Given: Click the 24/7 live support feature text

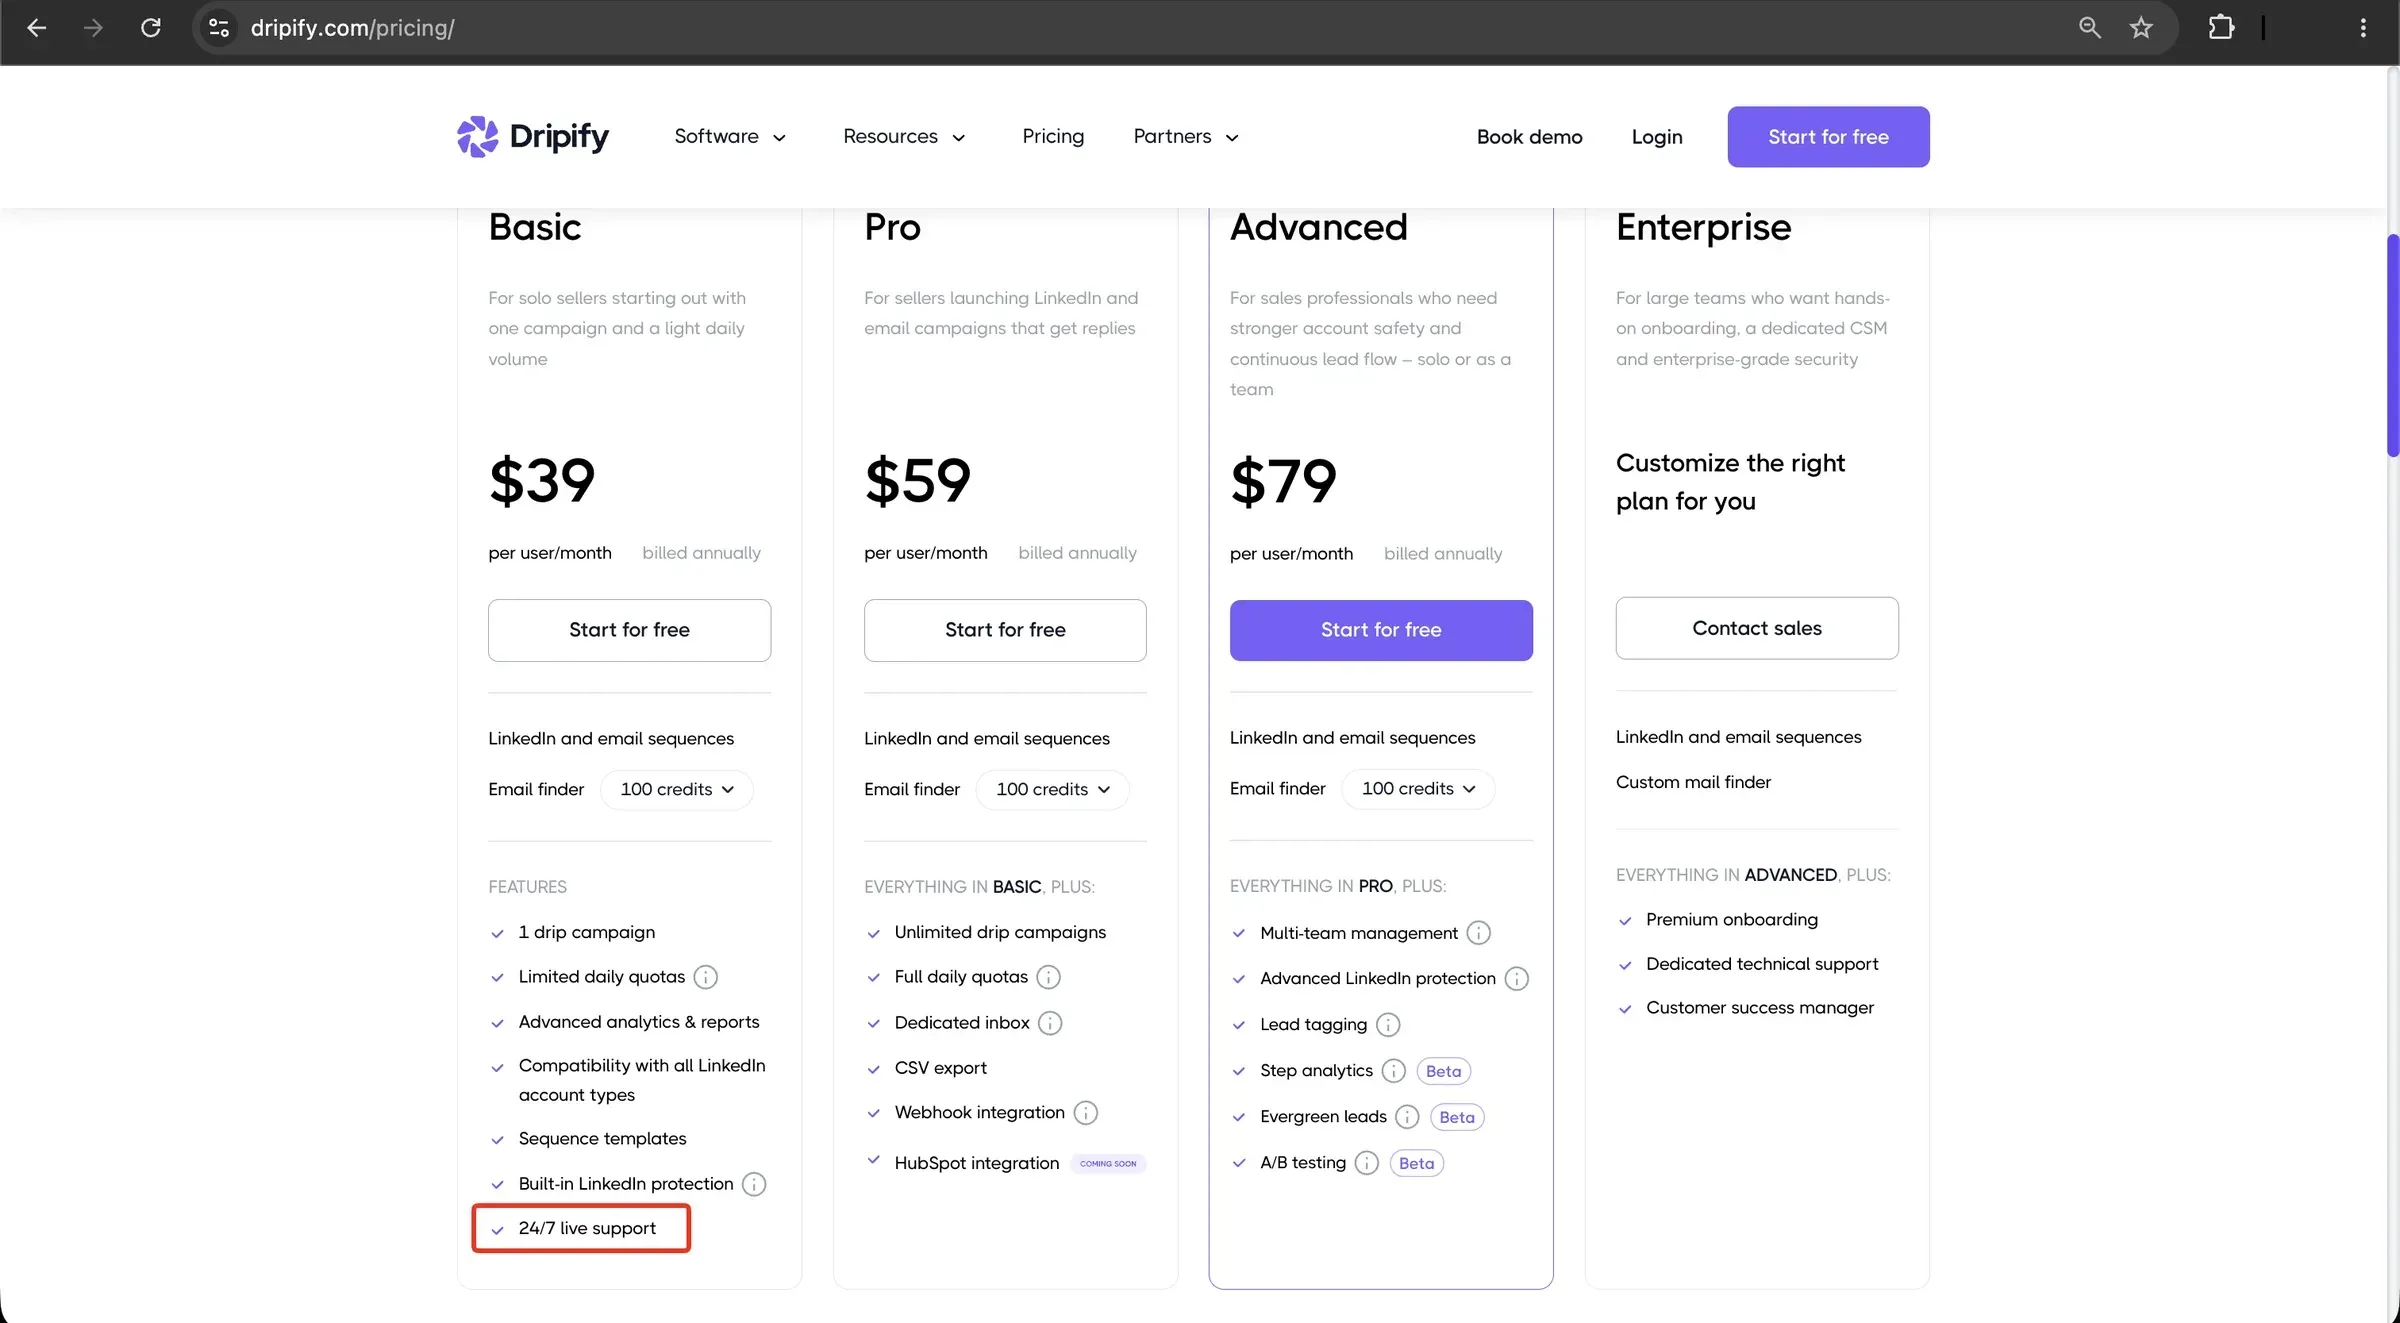Looking at the screenshot, I should pos(587,1228).
